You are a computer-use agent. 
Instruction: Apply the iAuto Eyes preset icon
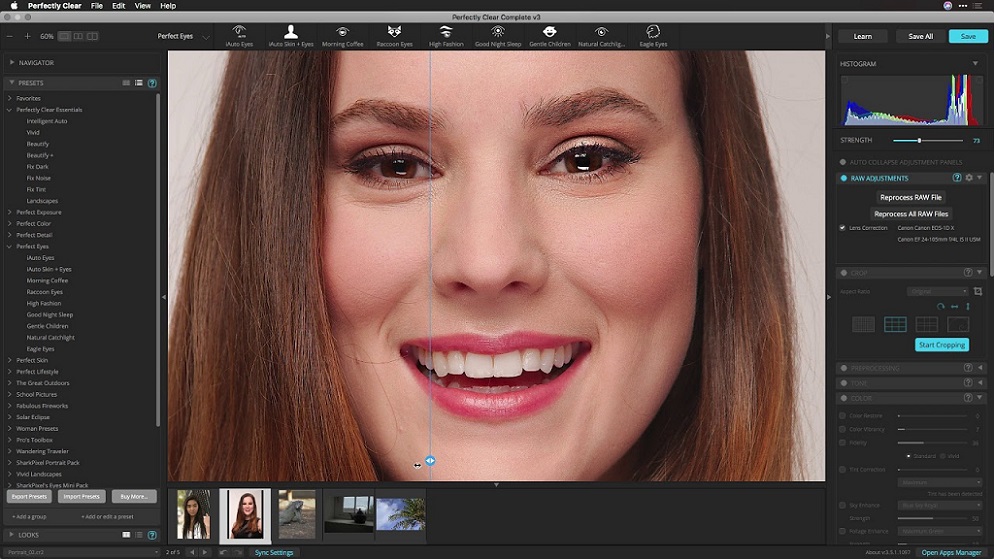coord(239,31)
